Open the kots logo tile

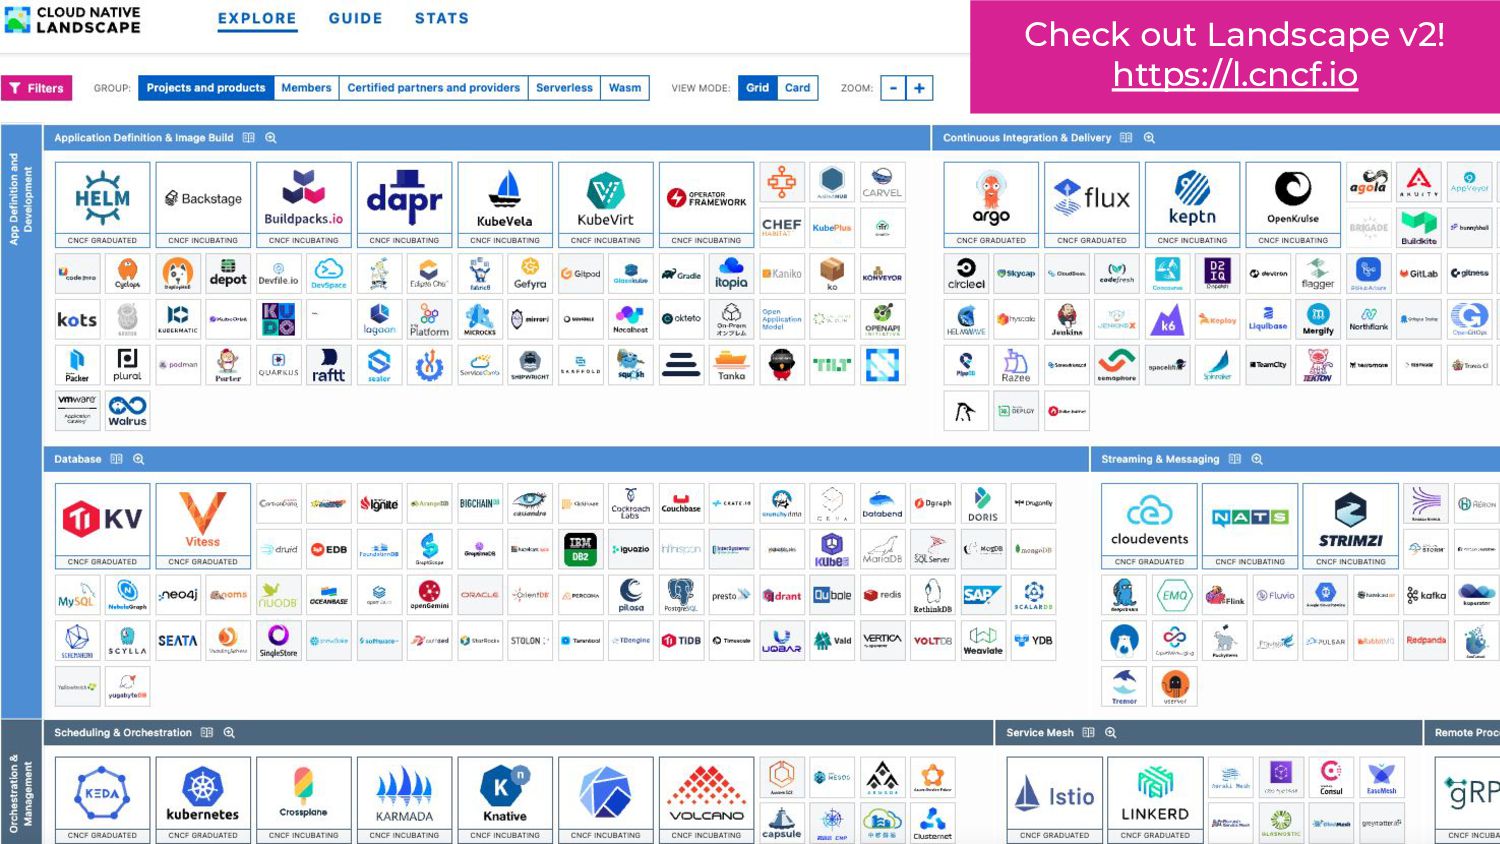click(77, 319)
